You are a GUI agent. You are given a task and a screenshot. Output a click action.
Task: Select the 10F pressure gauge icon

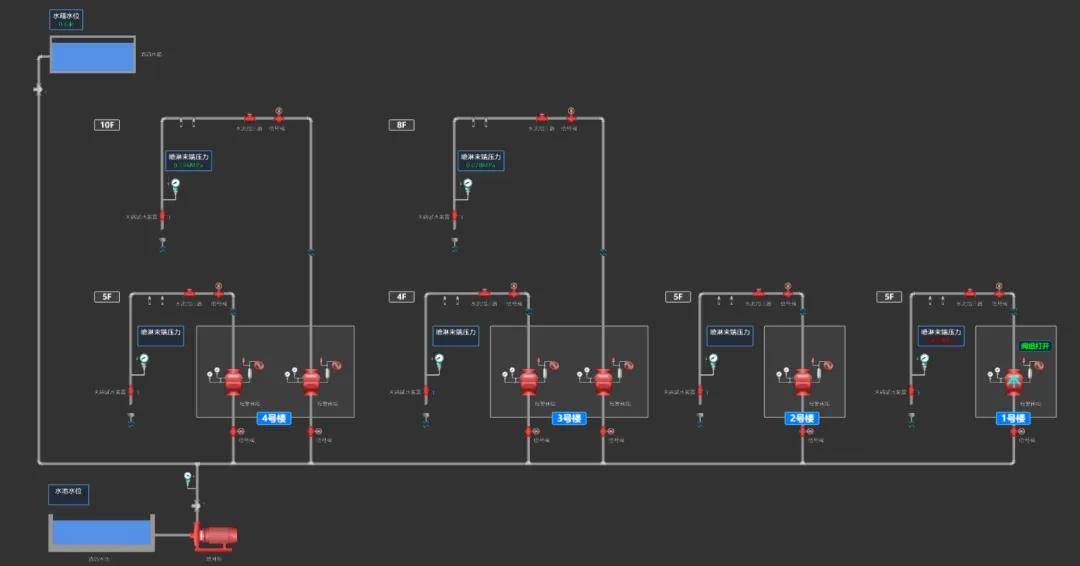[x=175, y=183]
